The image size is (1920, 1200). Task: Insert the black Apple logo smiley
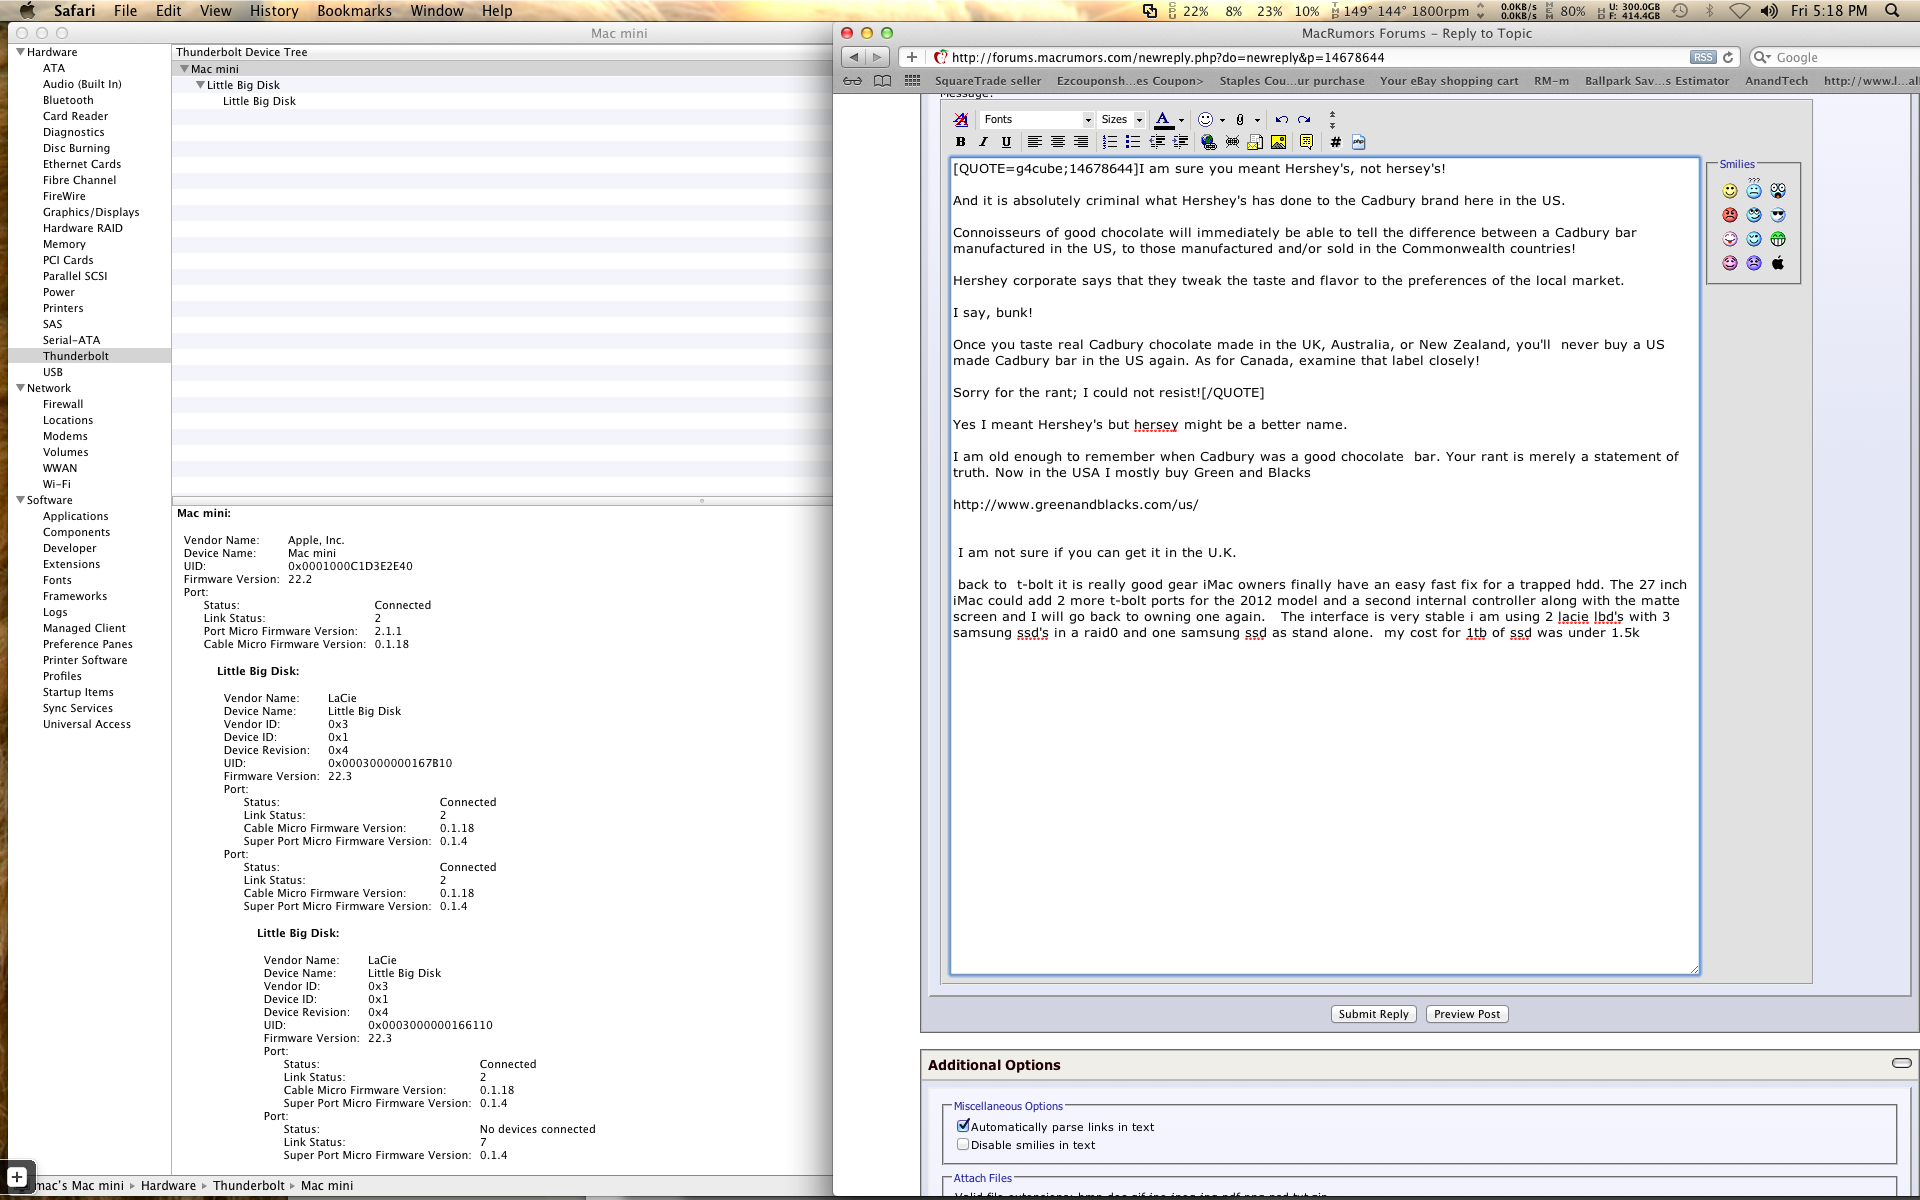point(1778,263)
